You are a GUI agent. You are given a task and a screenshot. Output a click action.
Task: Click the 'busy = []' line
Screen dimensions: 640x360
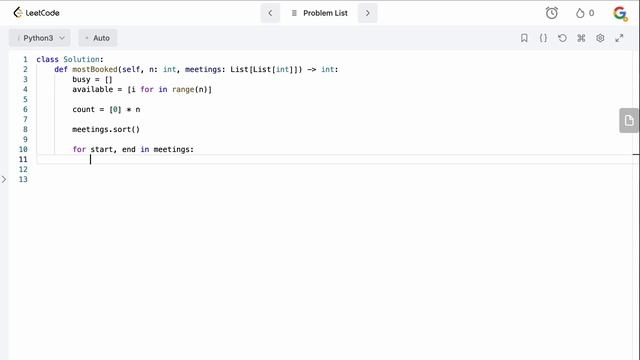92,80
